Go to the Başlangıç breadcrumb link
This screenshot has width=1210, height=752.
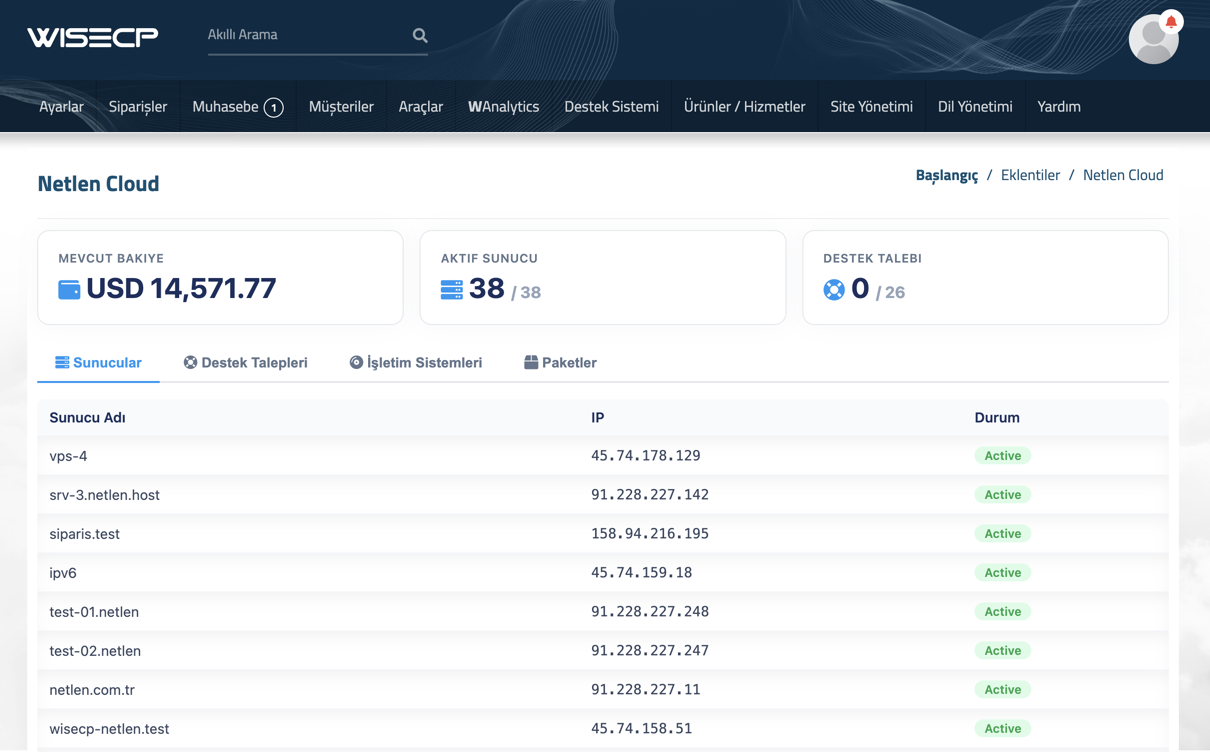(947, 175)
